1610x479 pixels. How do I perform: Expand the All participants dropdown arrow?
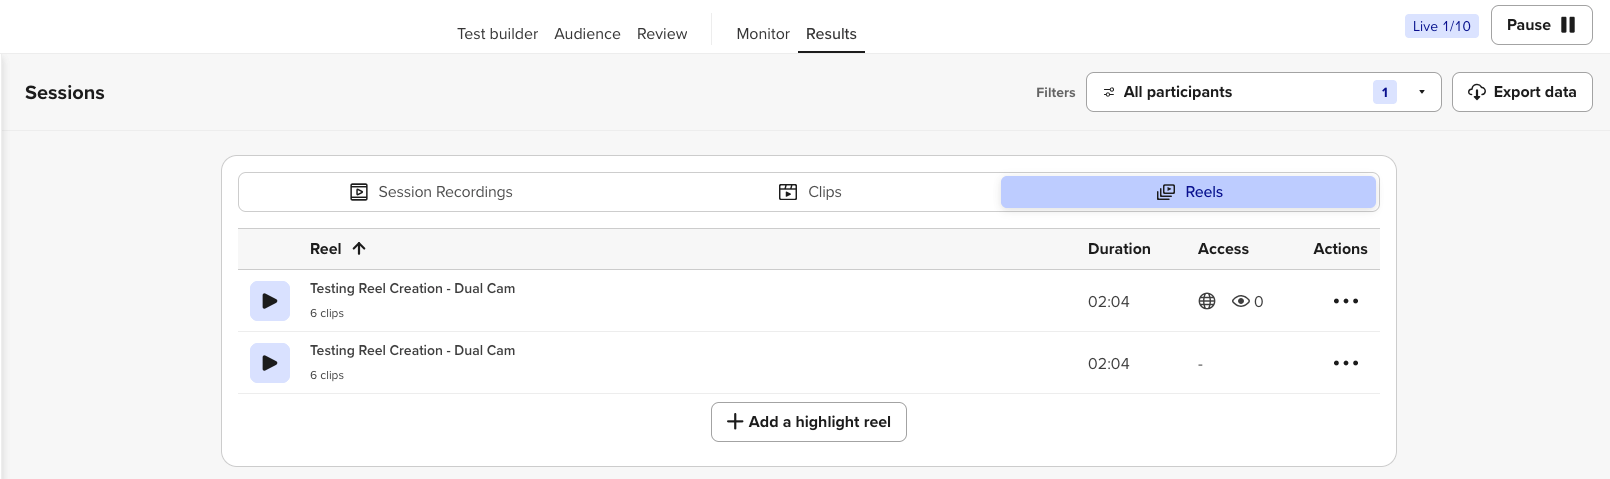[x=1421, y=92]
